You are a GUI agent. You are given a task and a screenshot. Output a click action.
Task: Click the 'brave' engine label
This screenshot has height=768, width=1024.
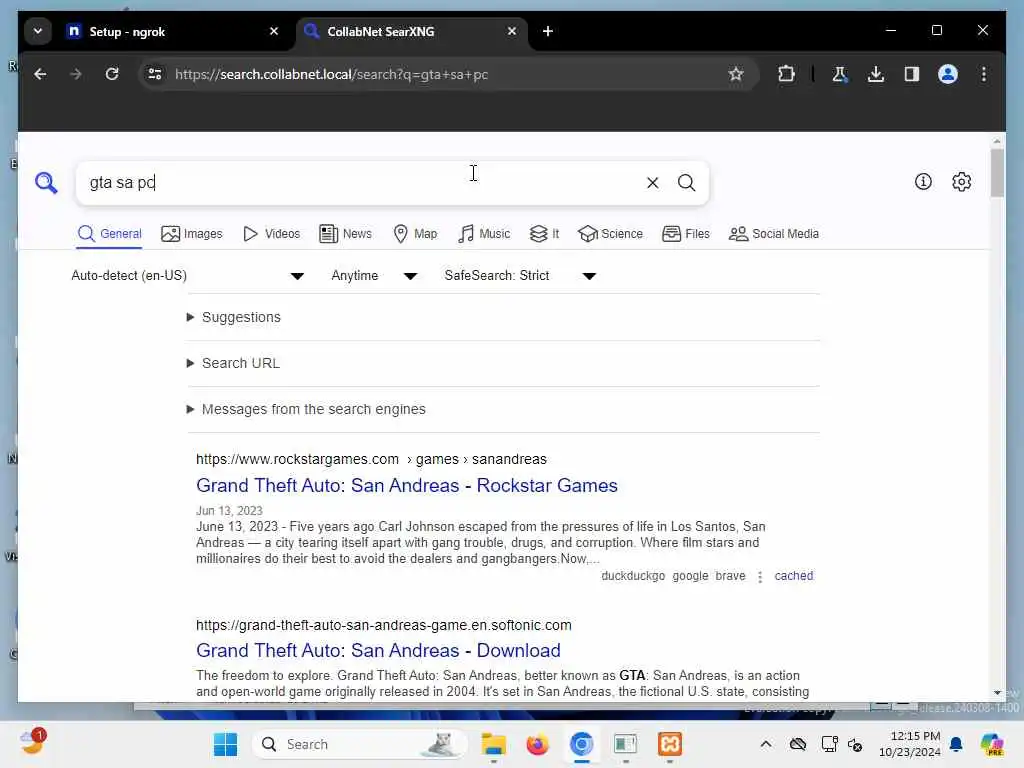pyautogui.click(x=730, y=576)
